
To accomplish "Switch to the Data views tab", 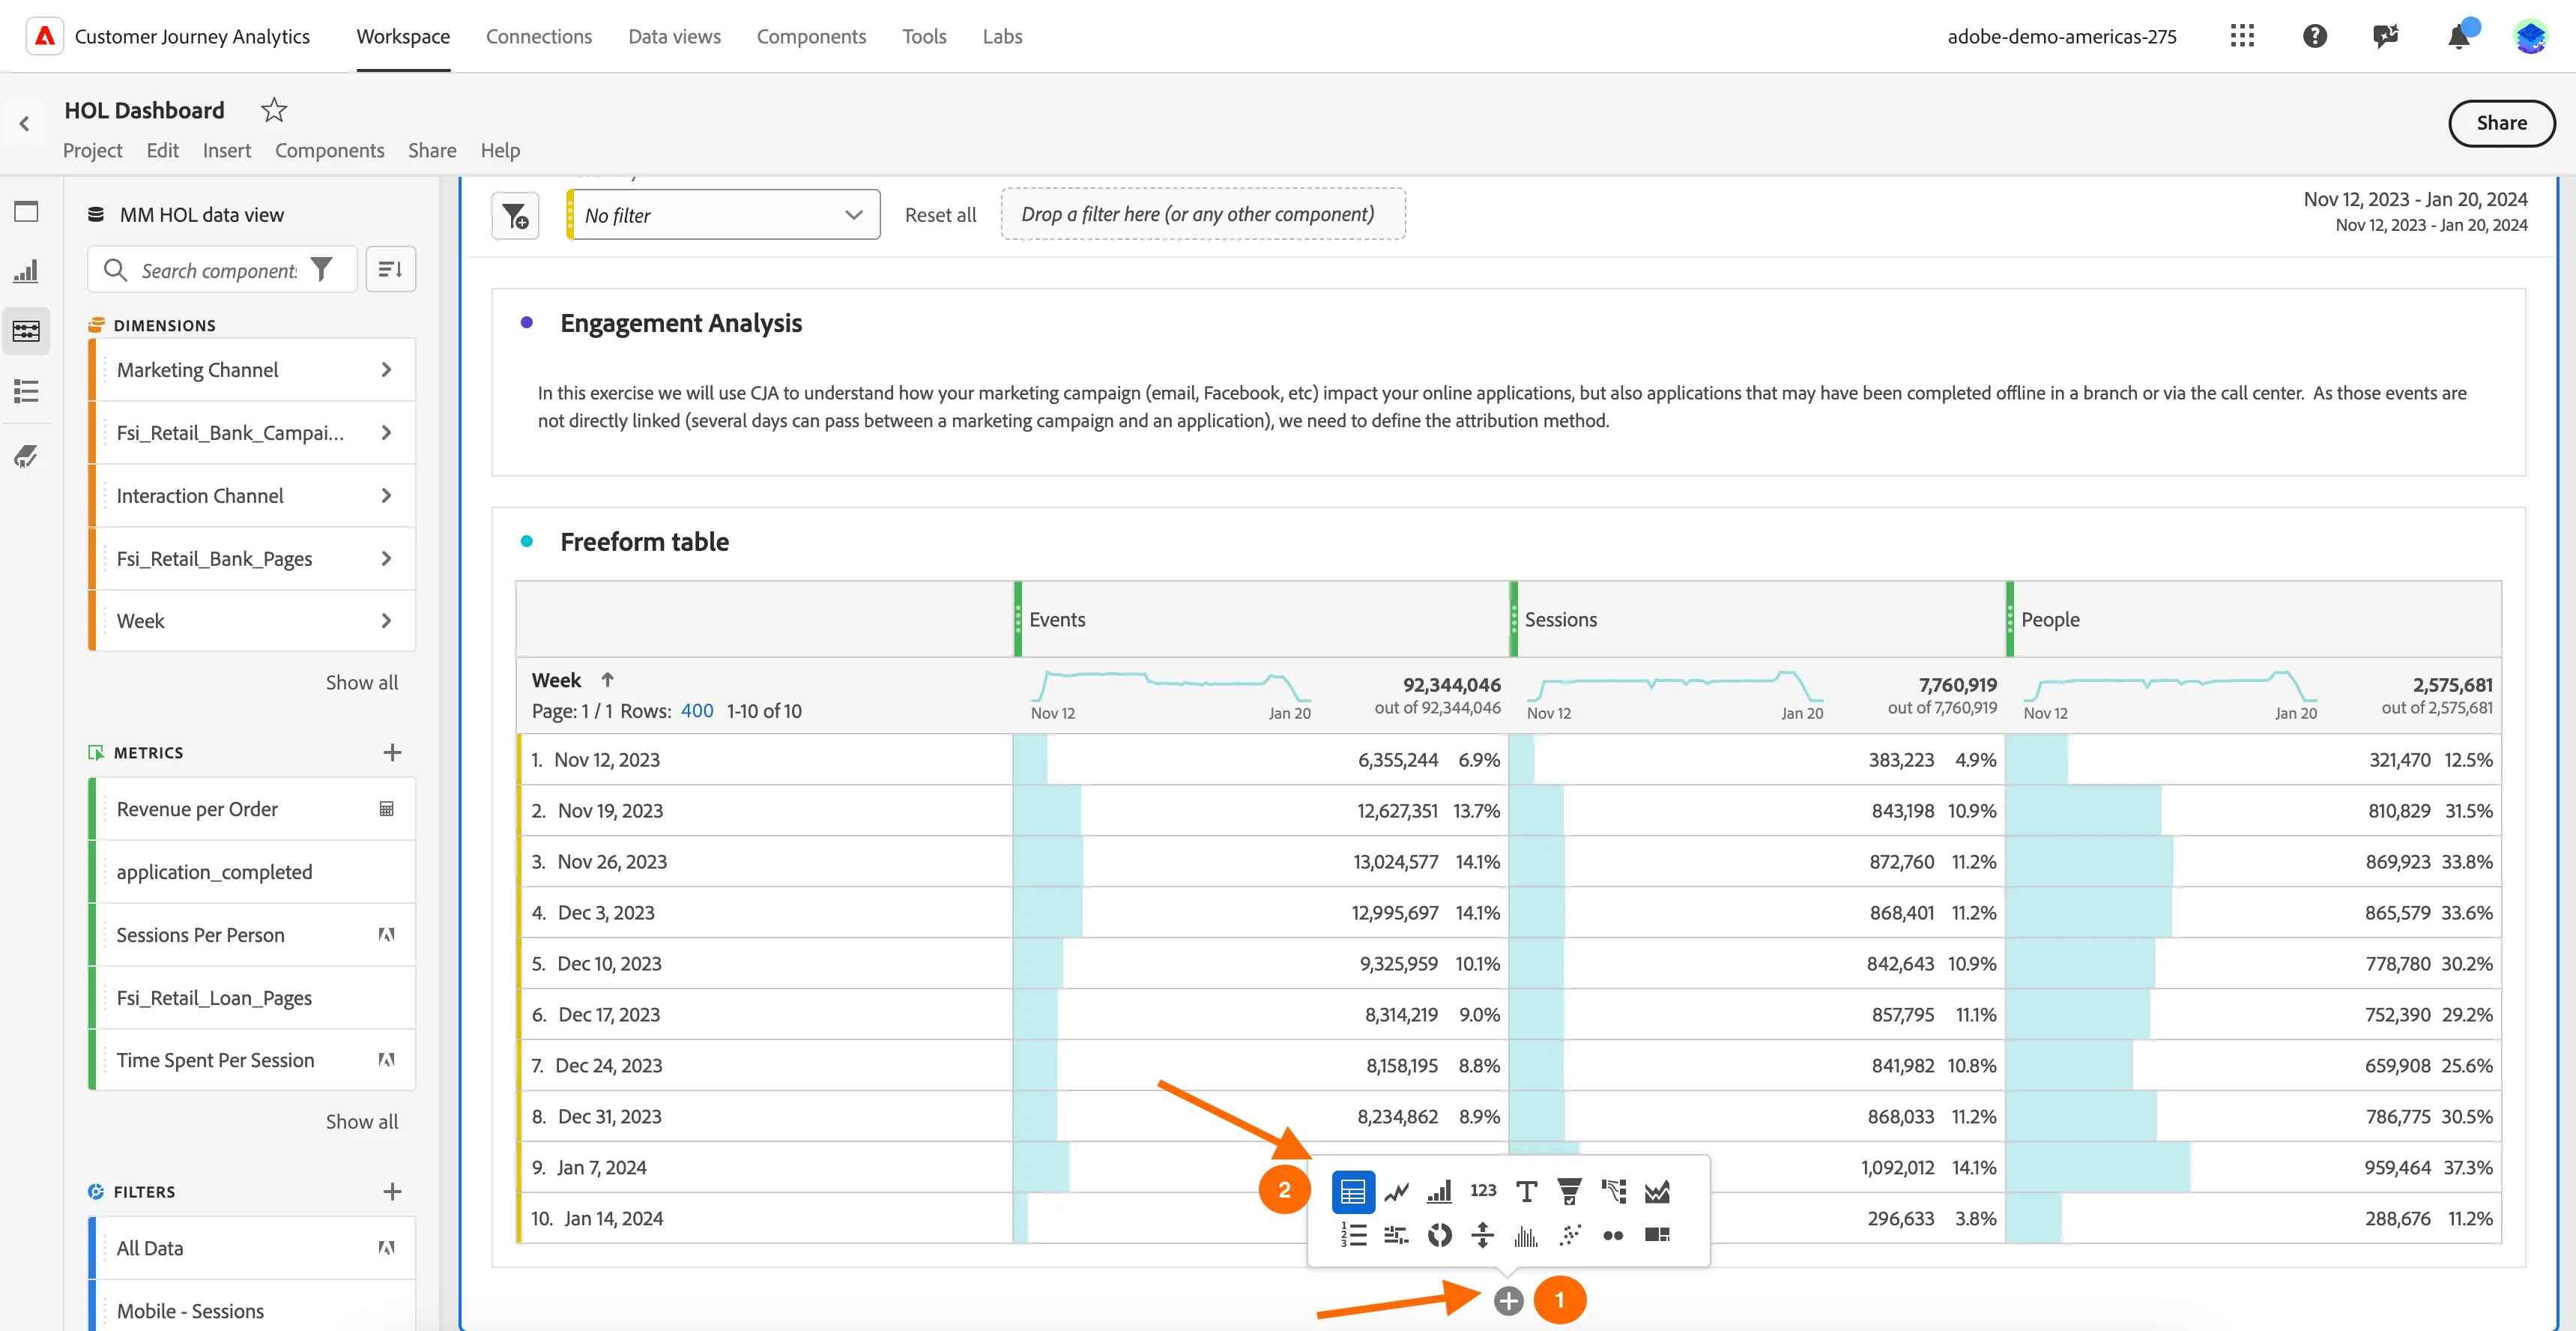I will (x=674, y=36).
